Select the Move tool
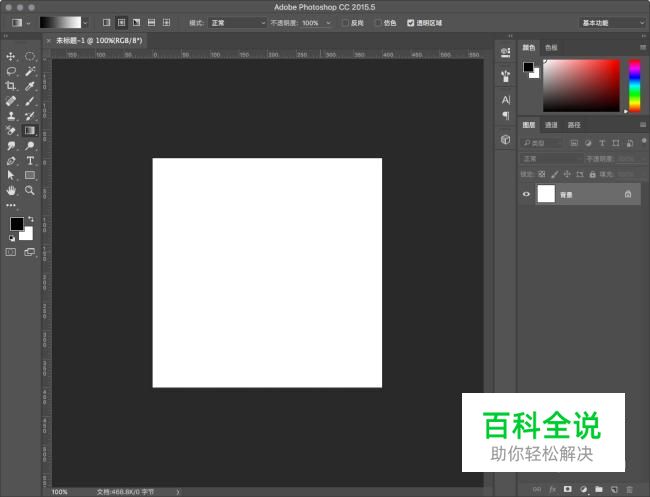Image resolution: width=650 pixels, height=497 pixels. (x=11, y=57)
